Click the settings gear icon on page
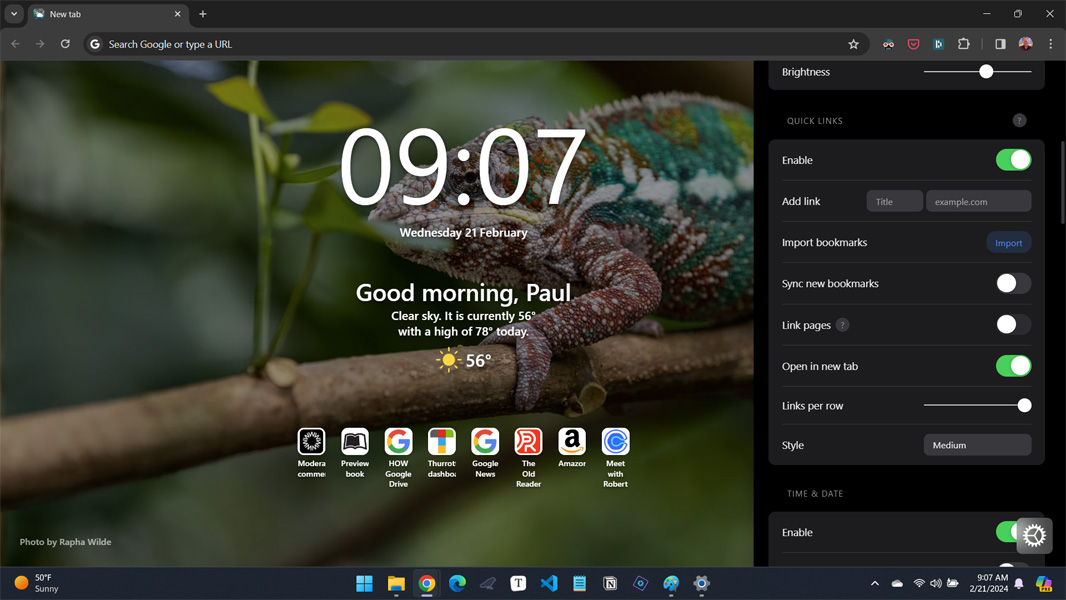 point(1034,535)
